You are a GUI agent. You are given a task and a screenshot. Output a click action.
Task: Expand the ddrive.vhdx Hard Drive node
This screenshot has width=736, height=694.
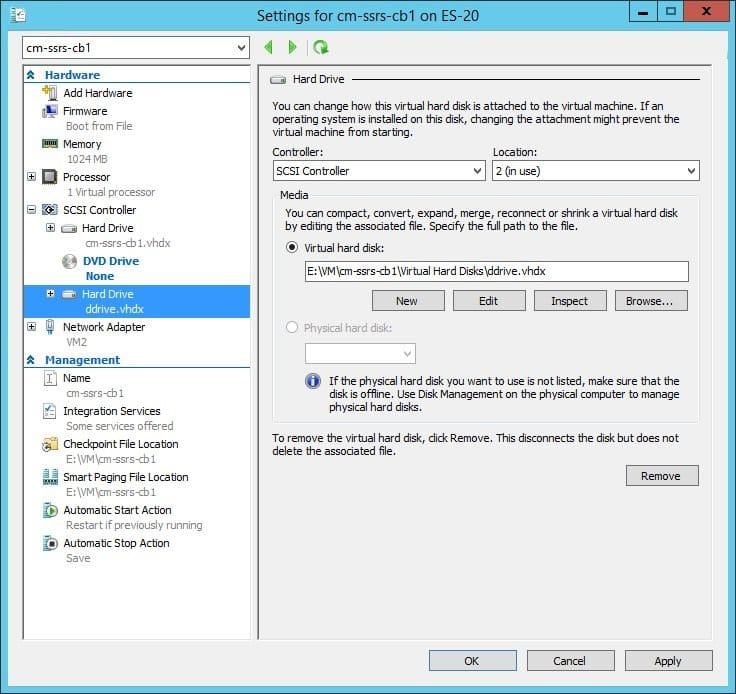50,293
